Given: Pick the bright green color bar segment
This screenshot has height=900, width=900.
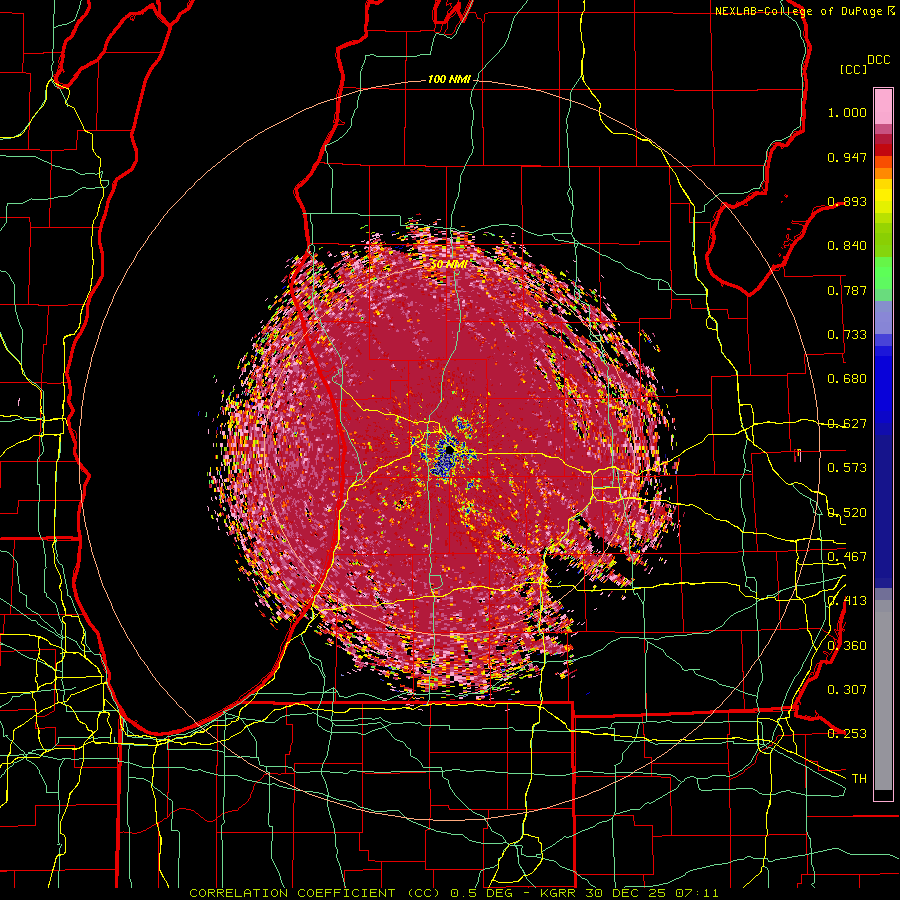Looking at the screenshot, I should click(883, 273).
